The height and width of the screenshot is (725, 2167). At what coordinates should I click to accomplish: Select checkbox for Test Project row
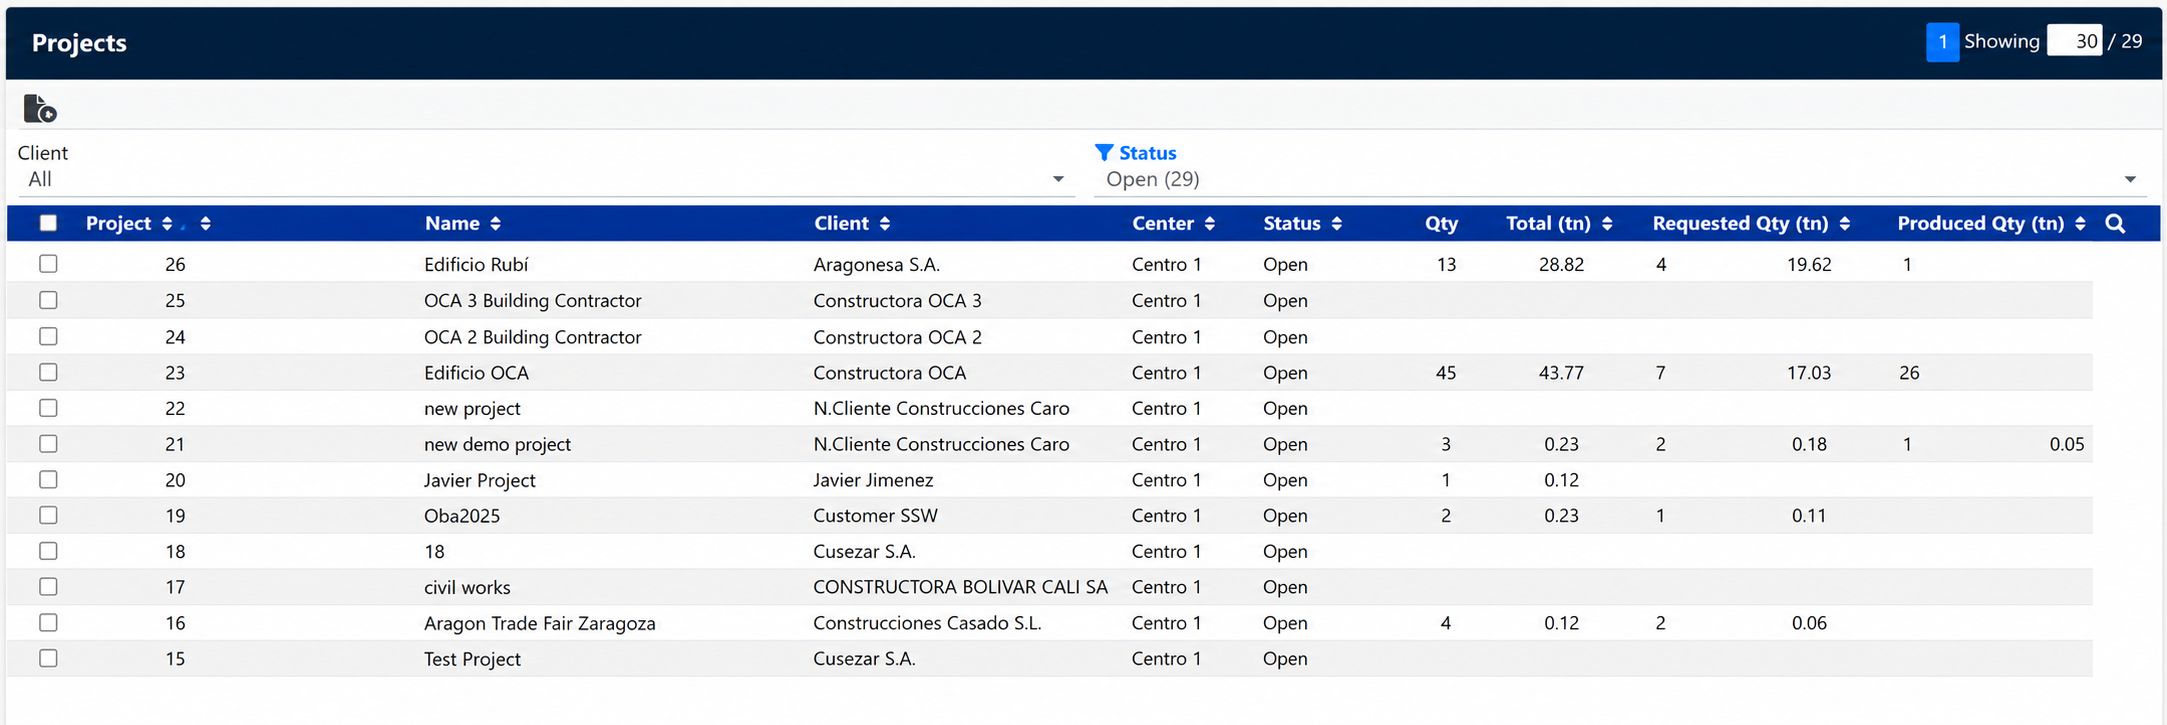(x=48, y=658)
